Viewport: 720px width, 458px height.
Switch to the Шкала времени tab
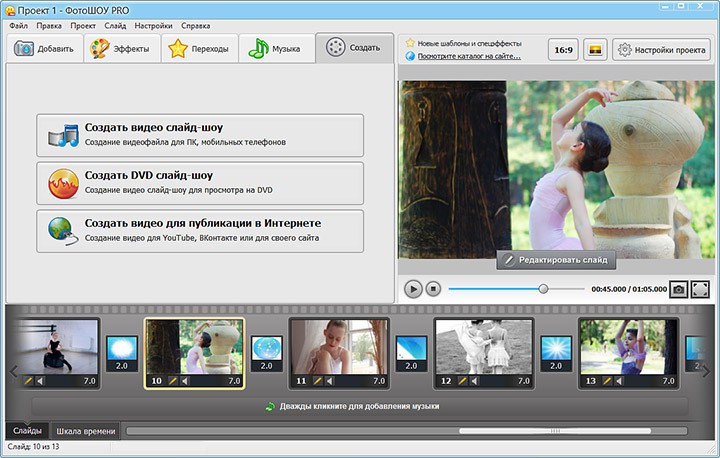click(85, 431)
